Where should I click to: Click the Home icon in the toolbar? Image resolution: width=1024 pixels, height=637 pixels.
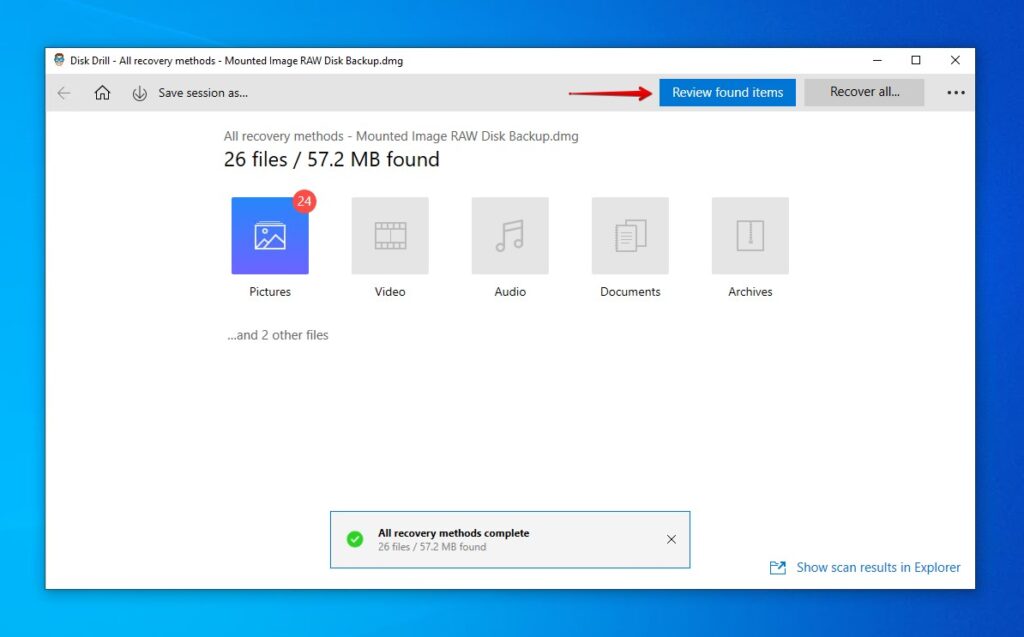coord(101,93)
